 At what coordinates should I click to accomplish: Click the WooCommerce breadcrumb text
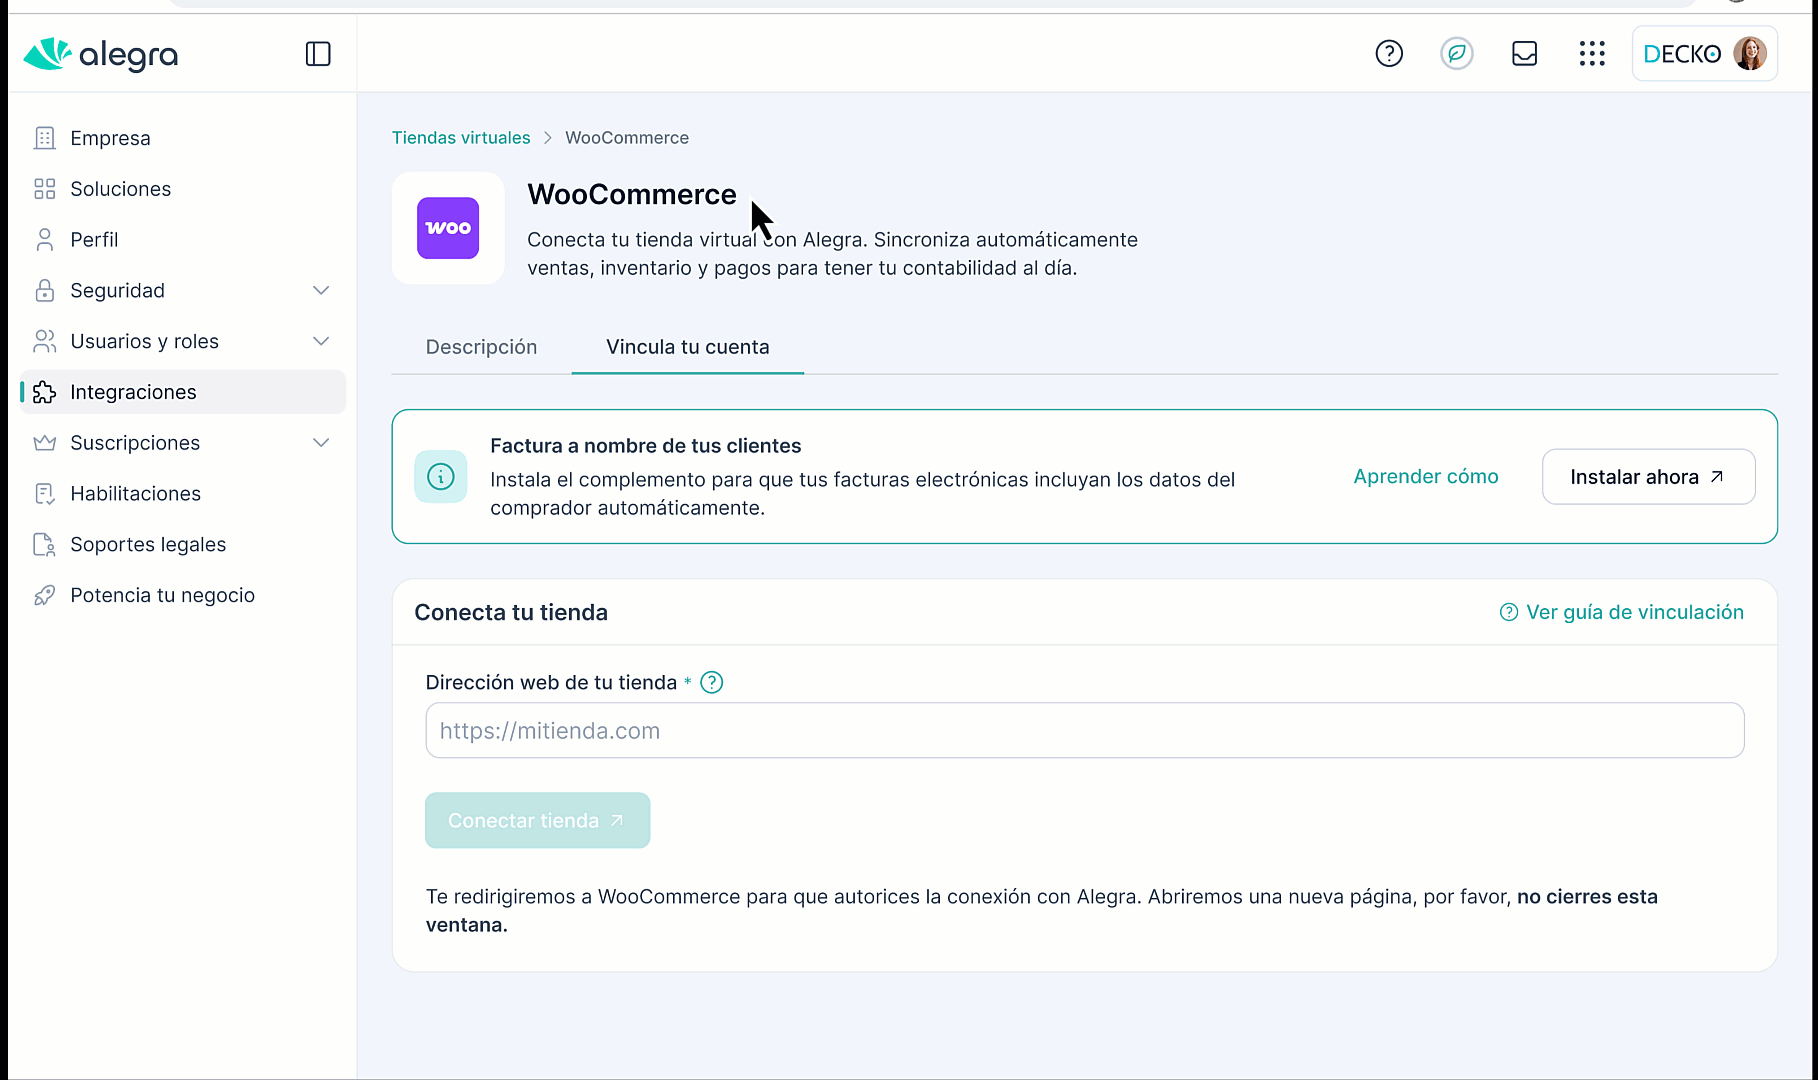pos(627,138)
